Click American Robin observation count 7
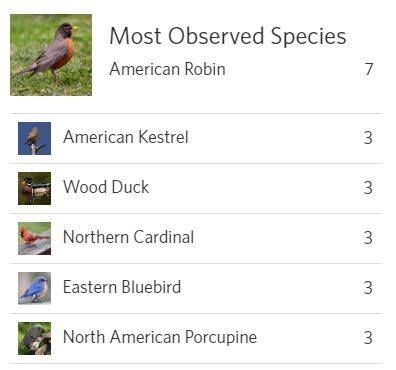Viewport: 396px width, 370px height. [x=369, y=69]
